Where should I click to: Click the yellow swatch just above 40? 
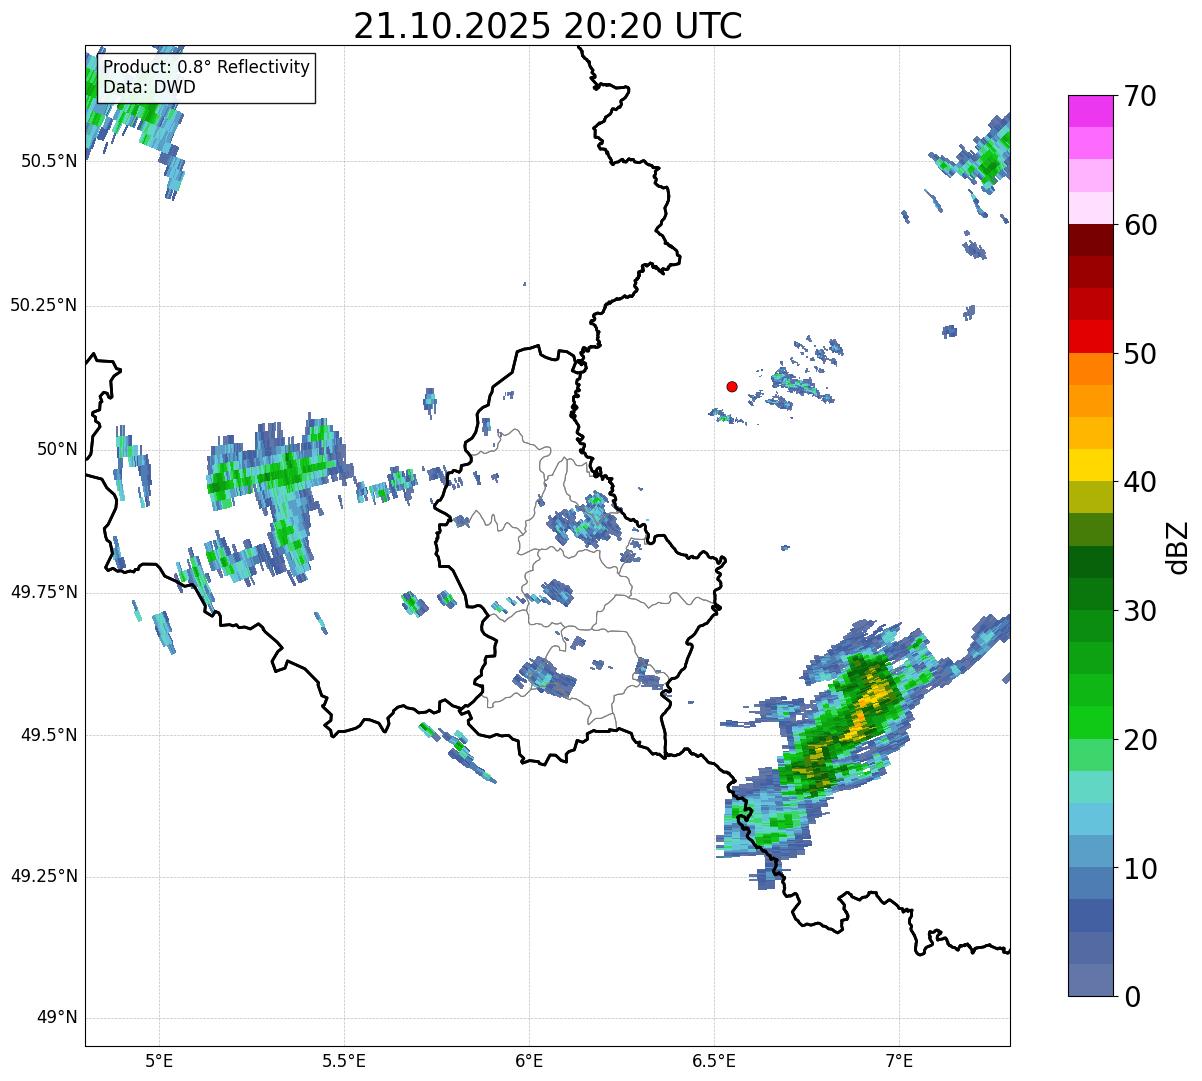pos(1089,465)
